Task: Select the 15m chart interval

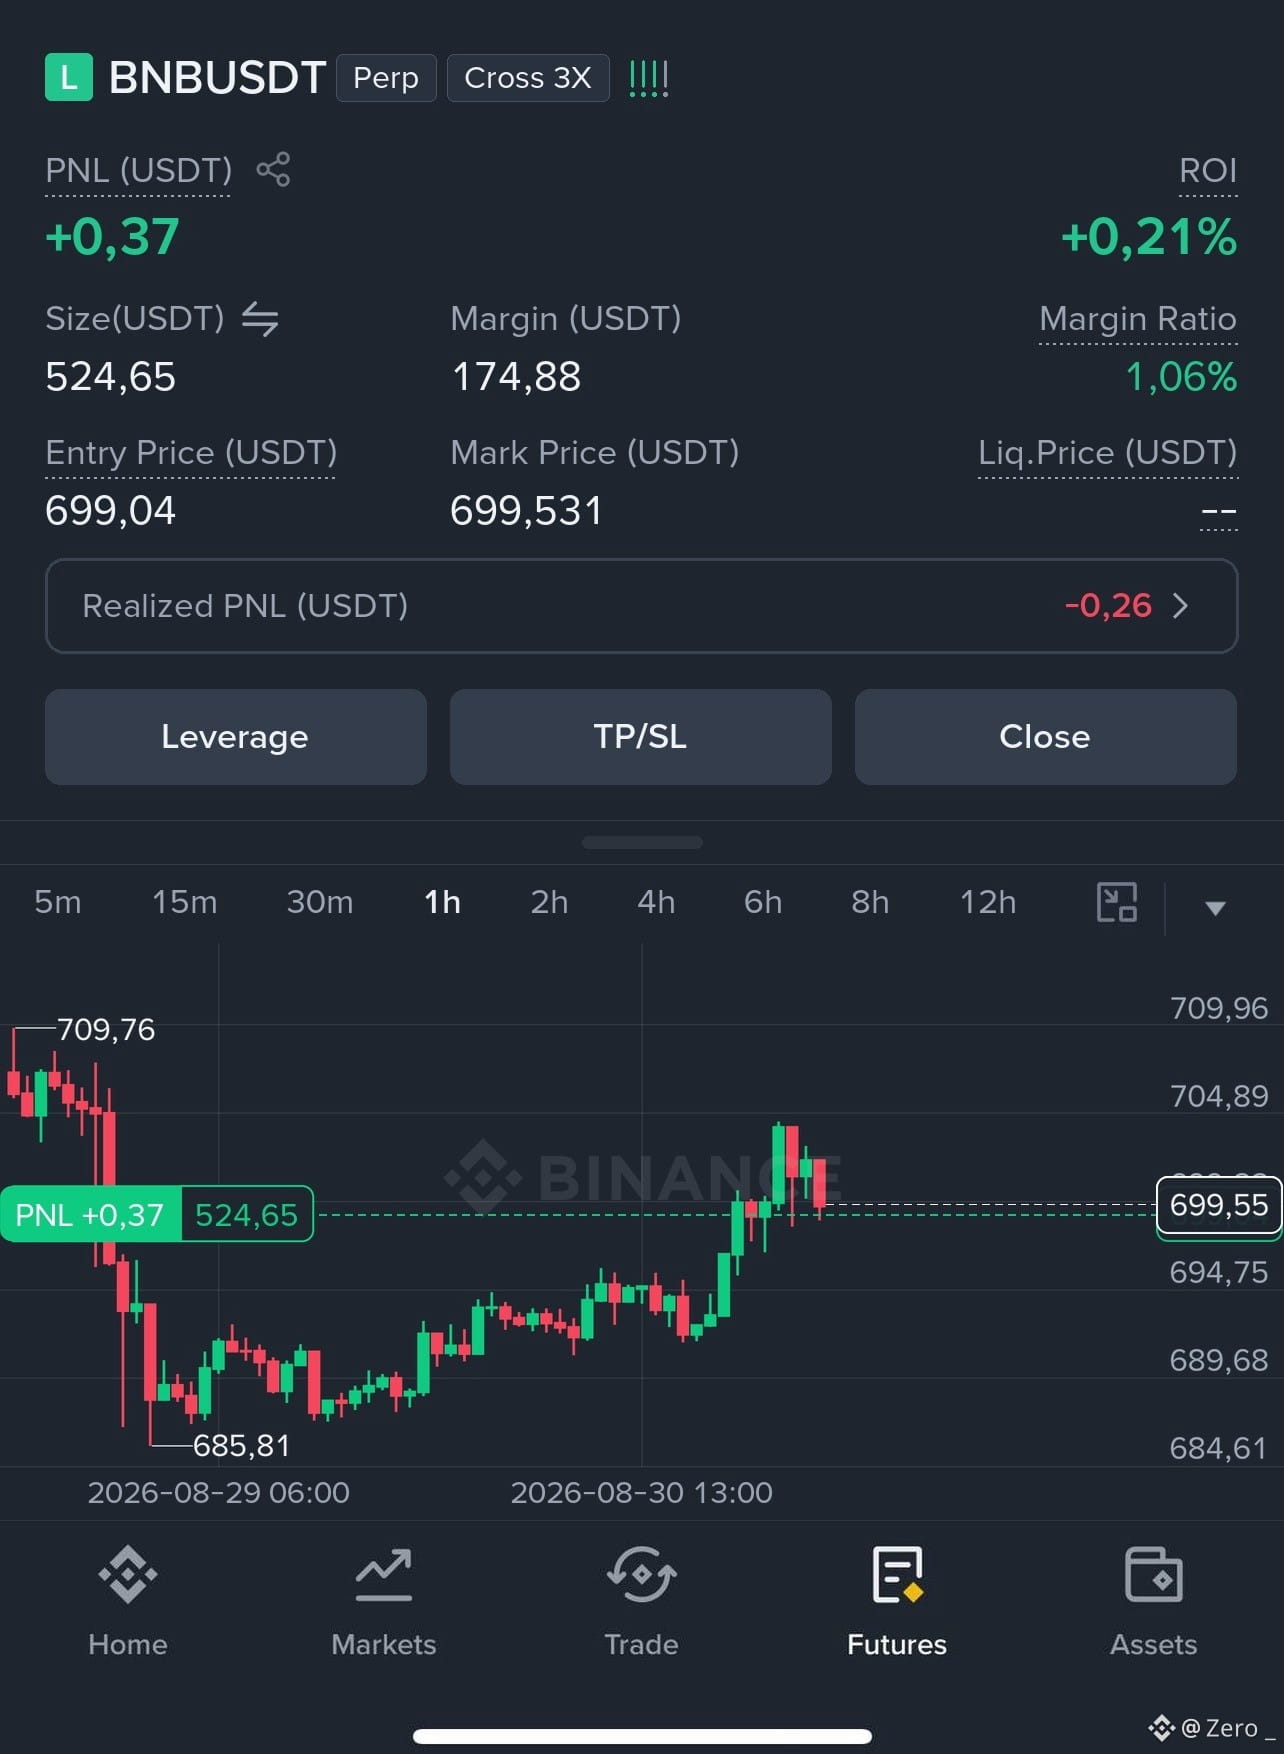Action: [184, 902]
